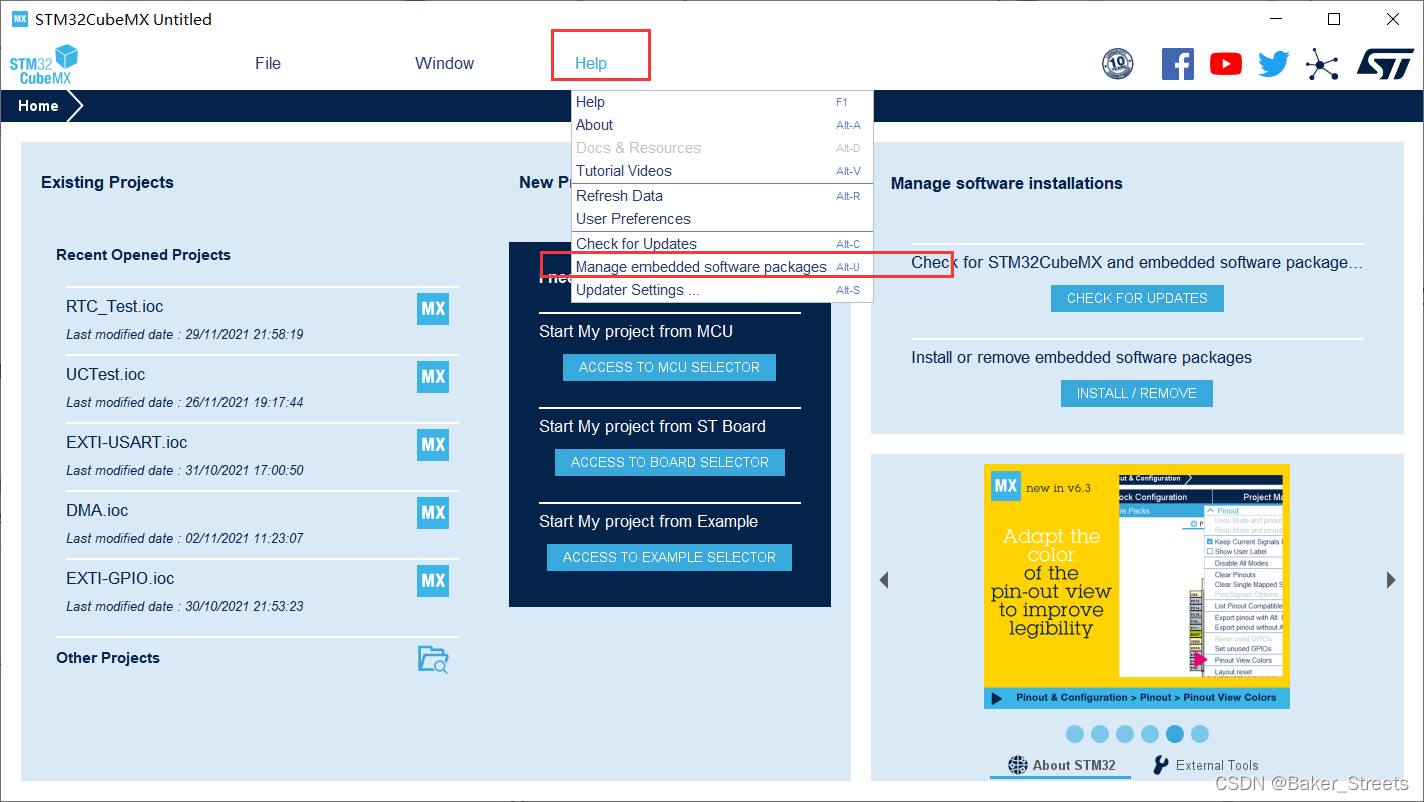
Task: Click the Home breadcrumb
Action: coord(38,106)
